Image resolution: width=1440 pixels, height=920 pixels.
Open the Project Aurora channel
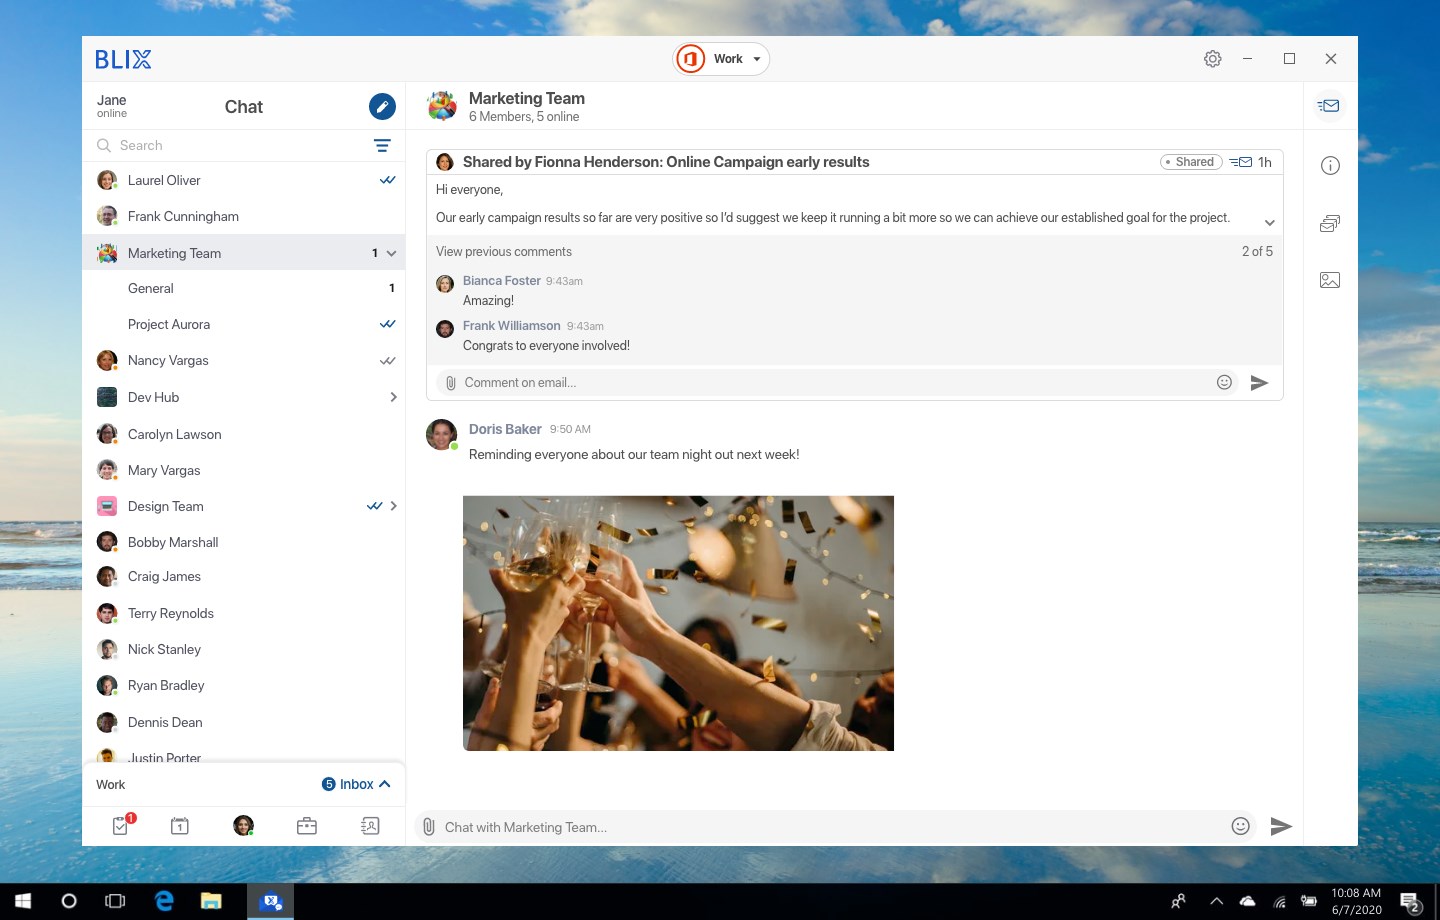tap(244, 324)
